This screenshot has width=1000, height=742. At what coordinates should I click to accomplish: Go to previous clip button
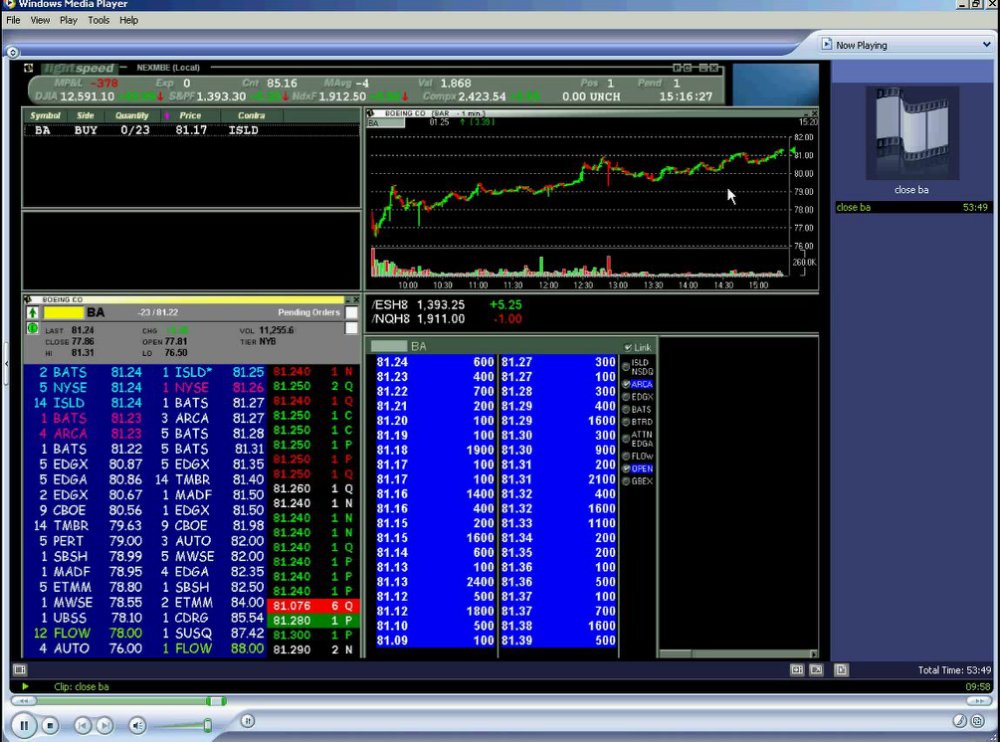click(82, 725)
